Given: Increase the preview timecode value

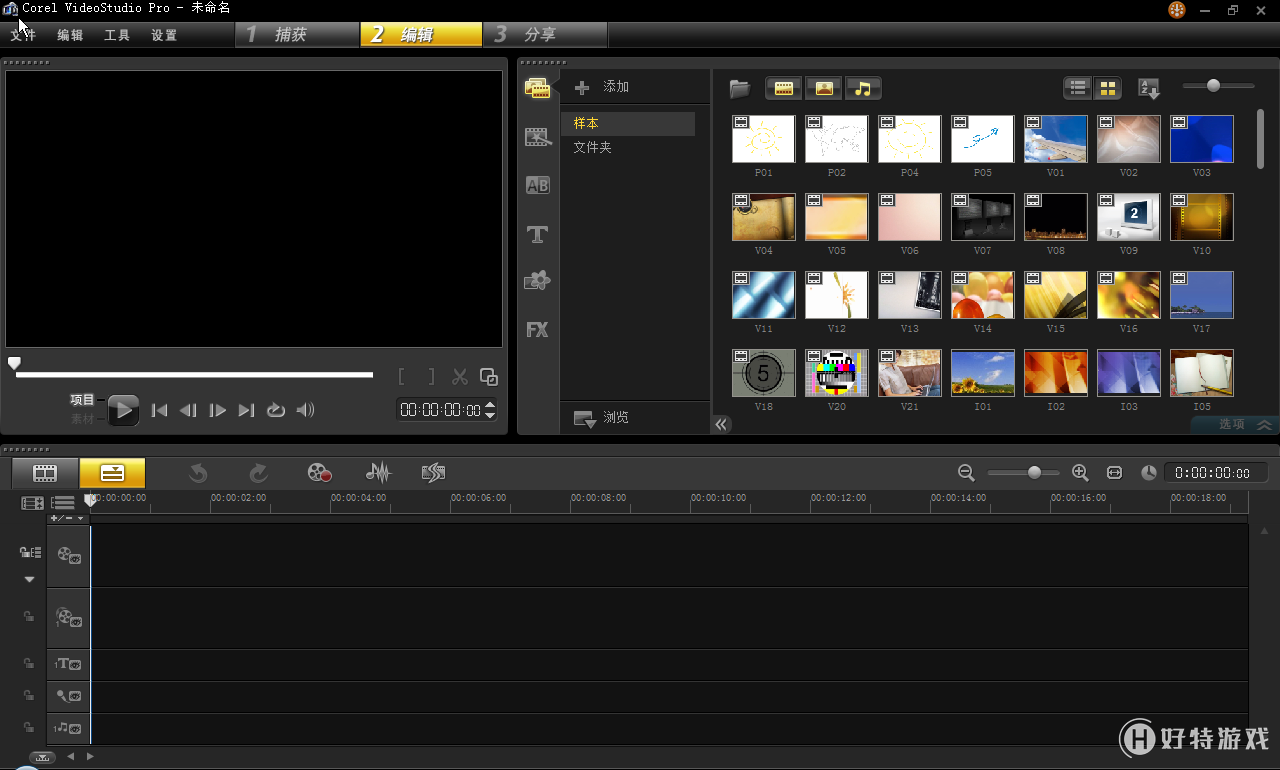Looking at the screenshot, I should tap(490, 404).
